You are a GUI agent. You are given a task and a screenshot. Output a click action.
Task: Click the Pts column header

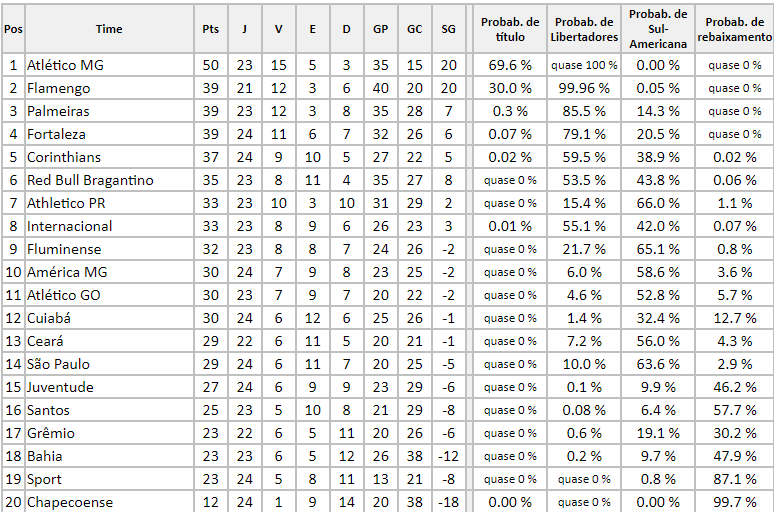[211, 29]
